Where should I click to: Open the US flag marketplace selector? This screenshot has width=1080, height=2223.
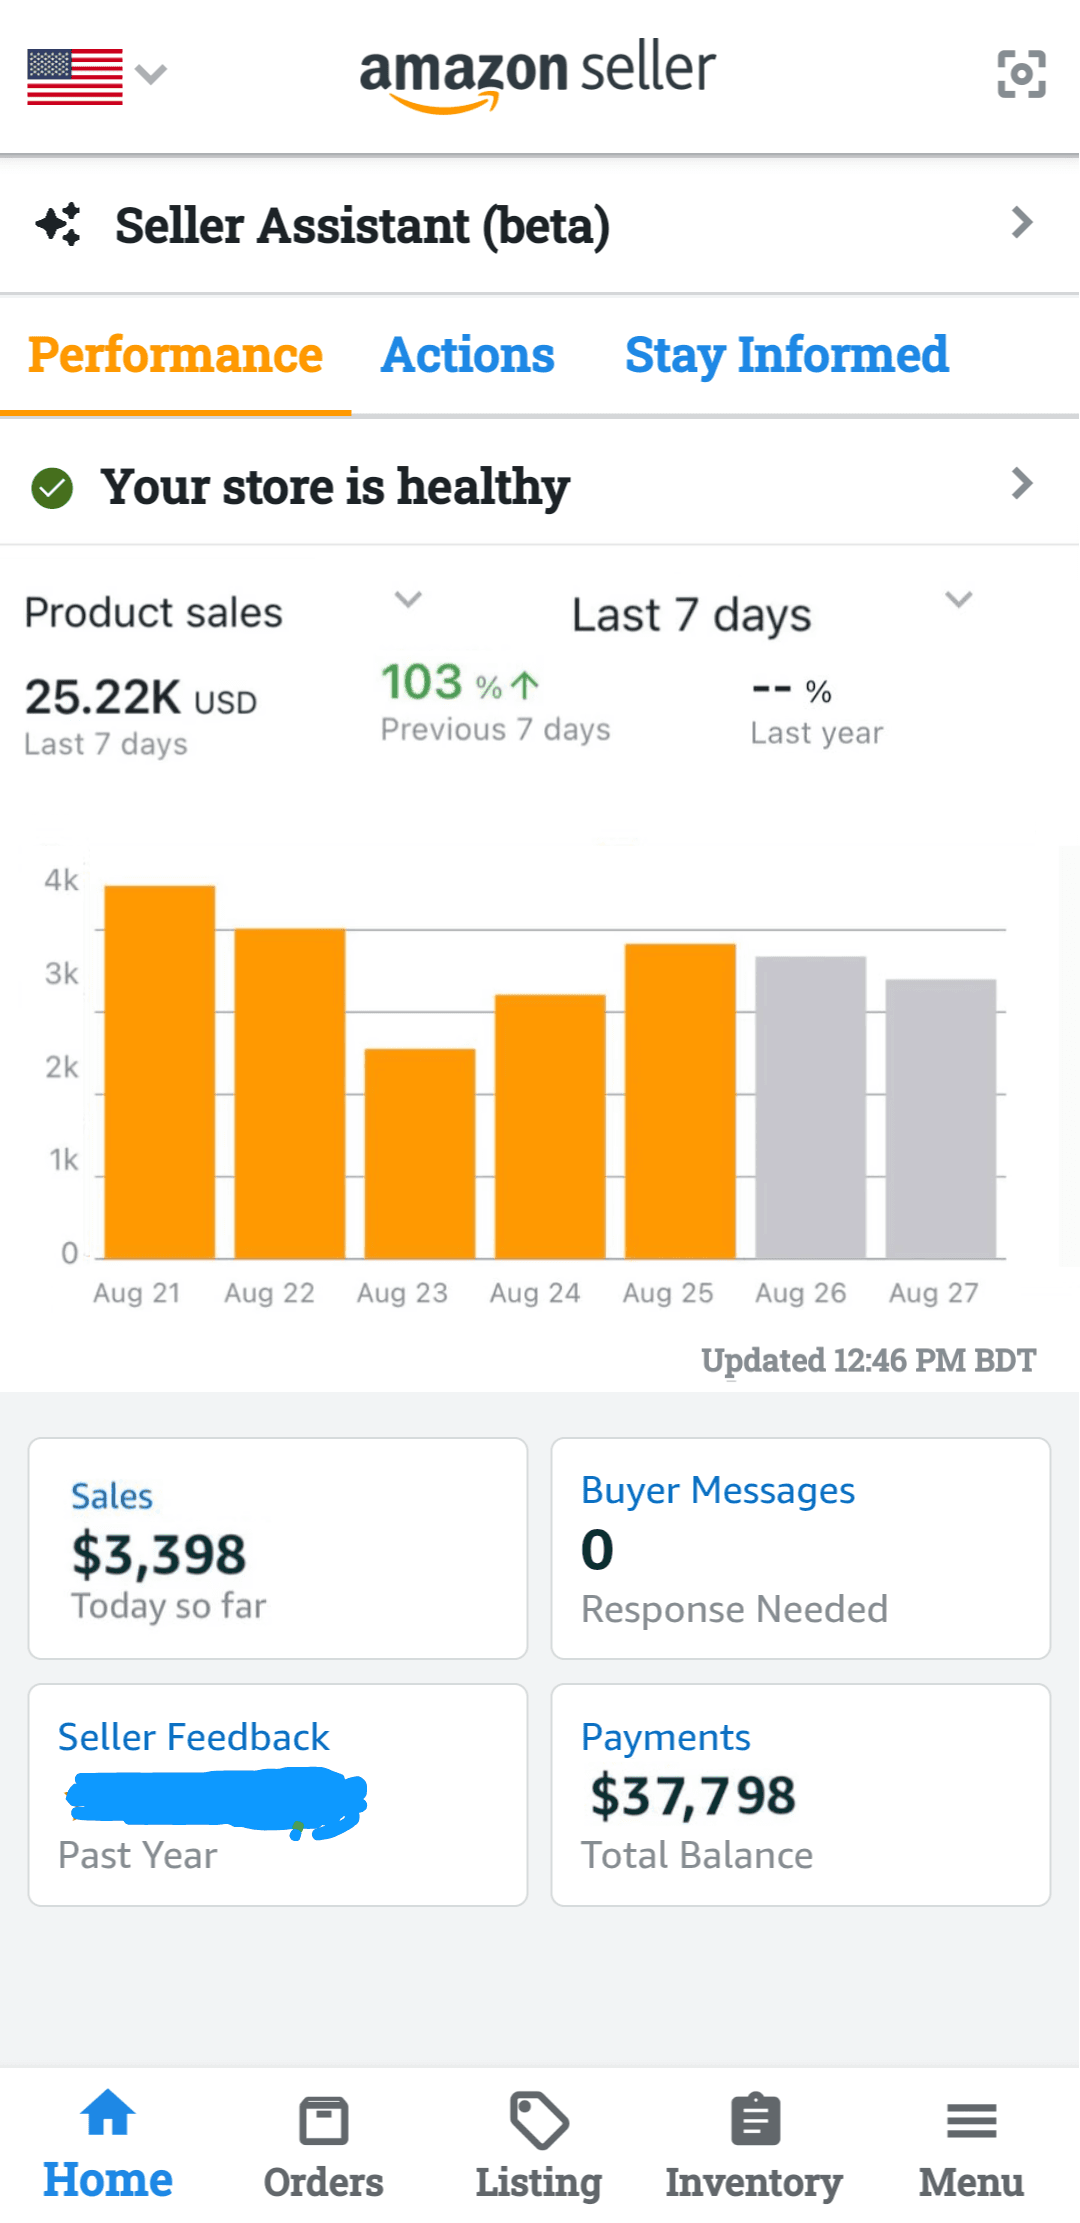point(96,75)
